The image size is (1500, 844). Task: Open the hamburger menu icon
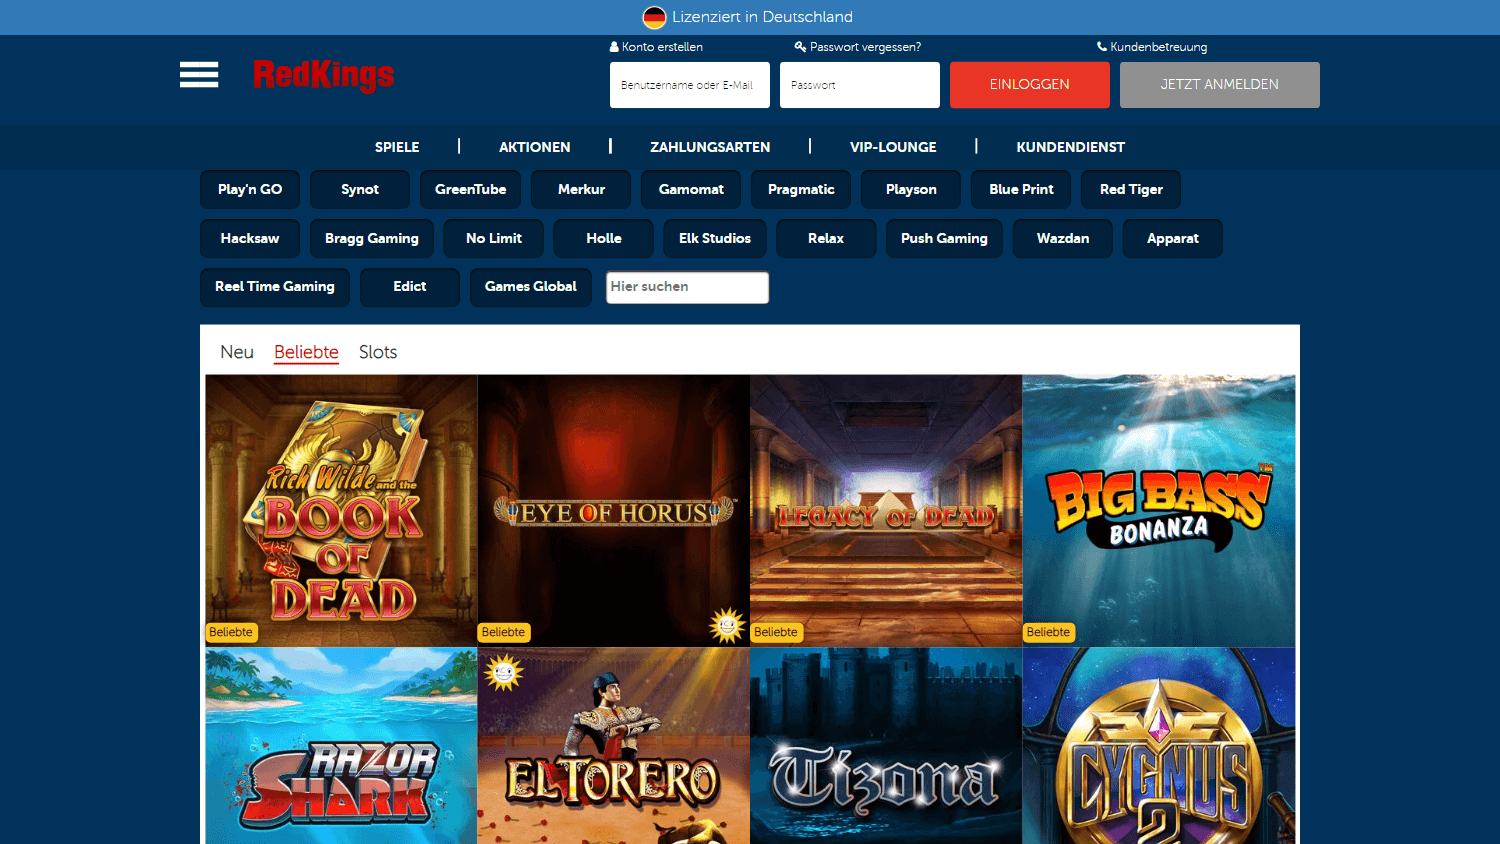point(199,75)
